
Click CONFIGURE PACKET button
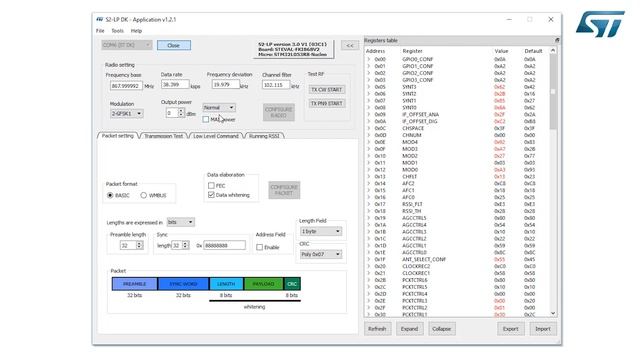tap(284, 190)
